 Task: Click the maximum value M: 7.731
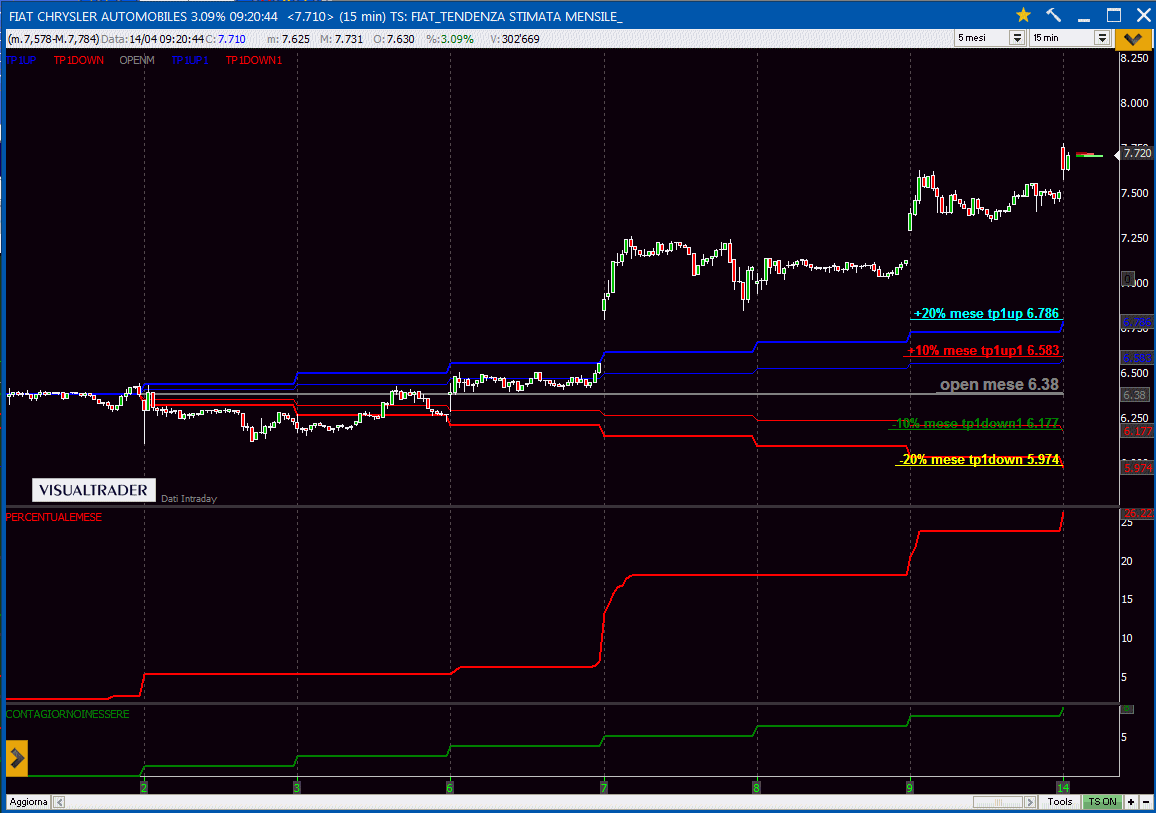(341, 39)
